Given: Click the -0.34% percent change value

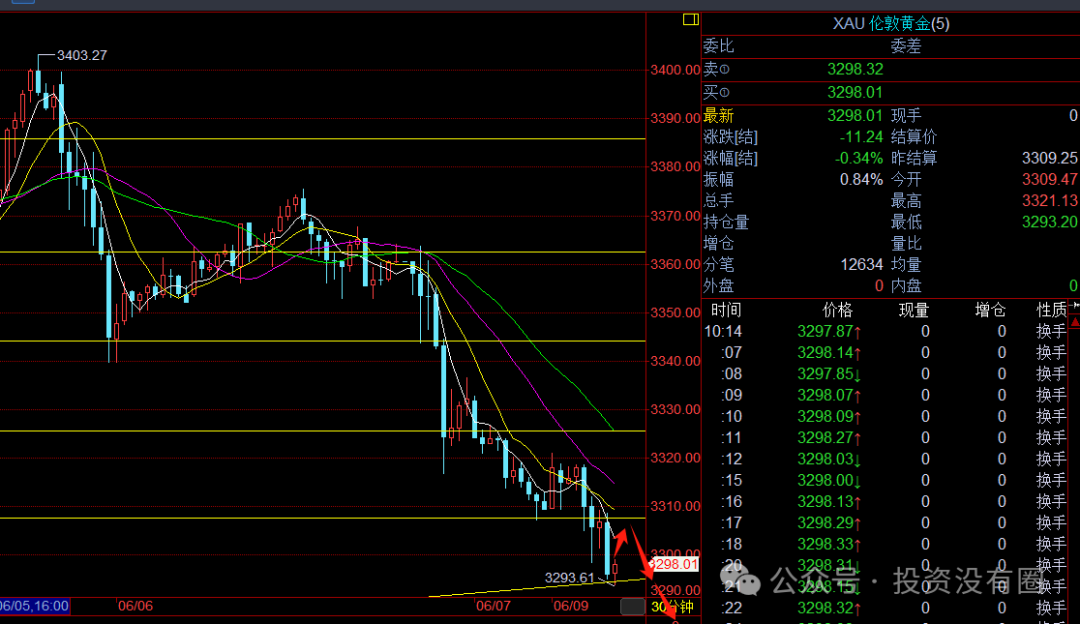Looking at the screenshot, I should tap(858, 158).
